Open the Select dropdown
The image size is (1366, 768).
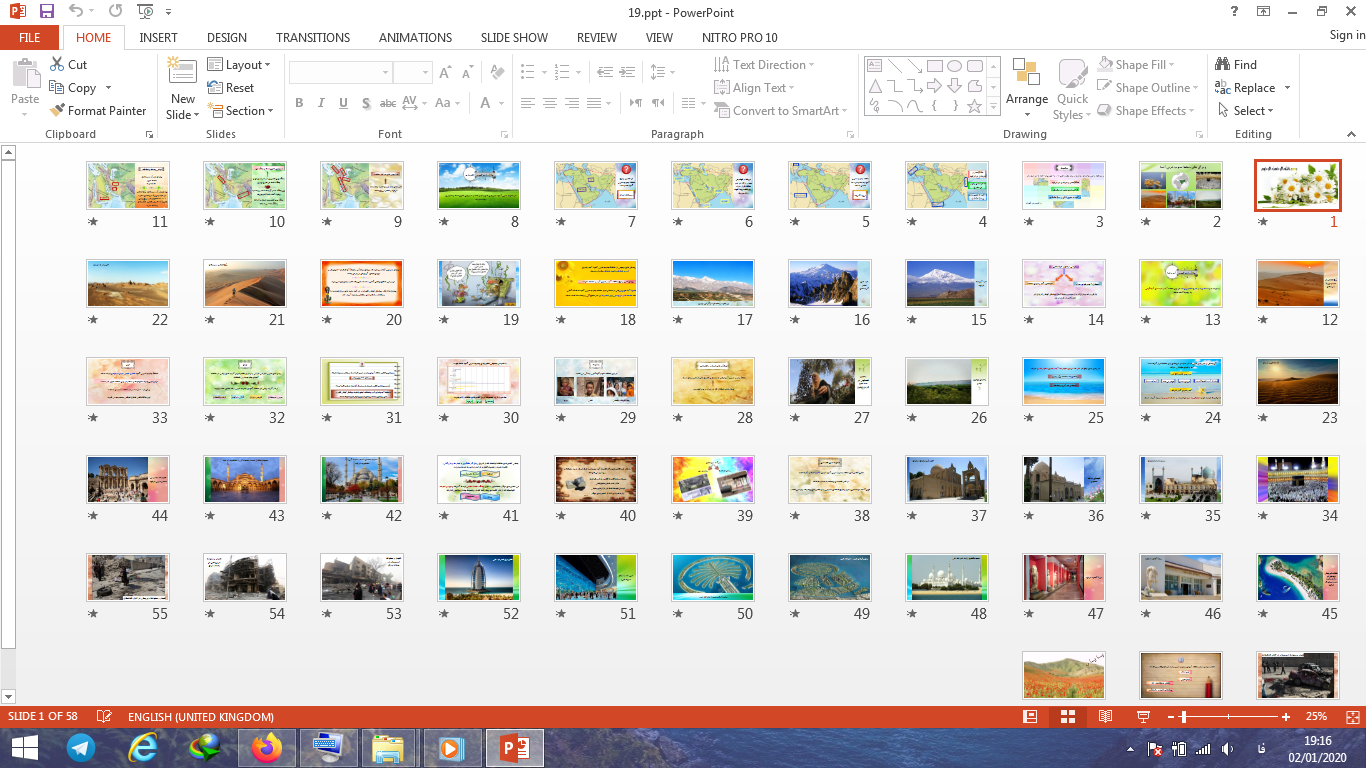pyautogui.click(x=1245, y=111)
